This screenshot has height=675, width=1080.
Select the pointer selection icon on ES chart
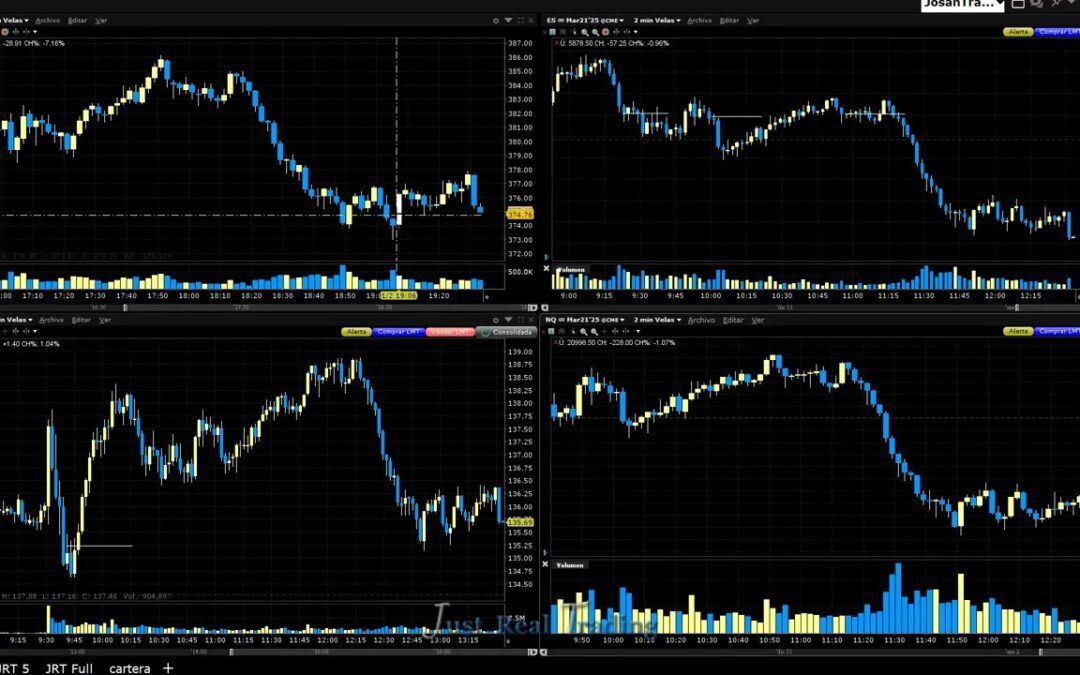tap(573, 32)
